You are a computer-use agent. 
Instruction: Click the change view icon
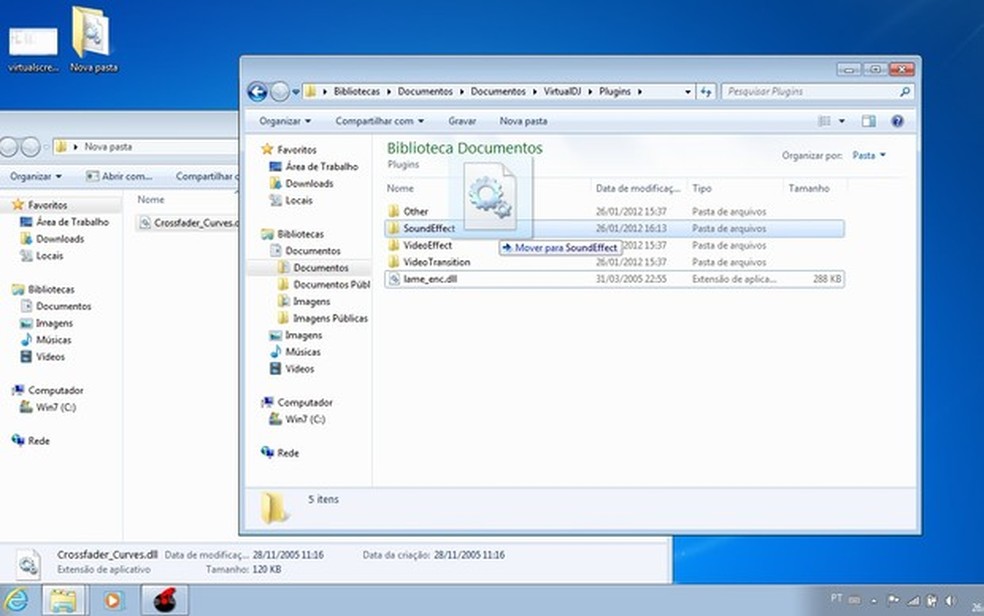pos(825,121)
